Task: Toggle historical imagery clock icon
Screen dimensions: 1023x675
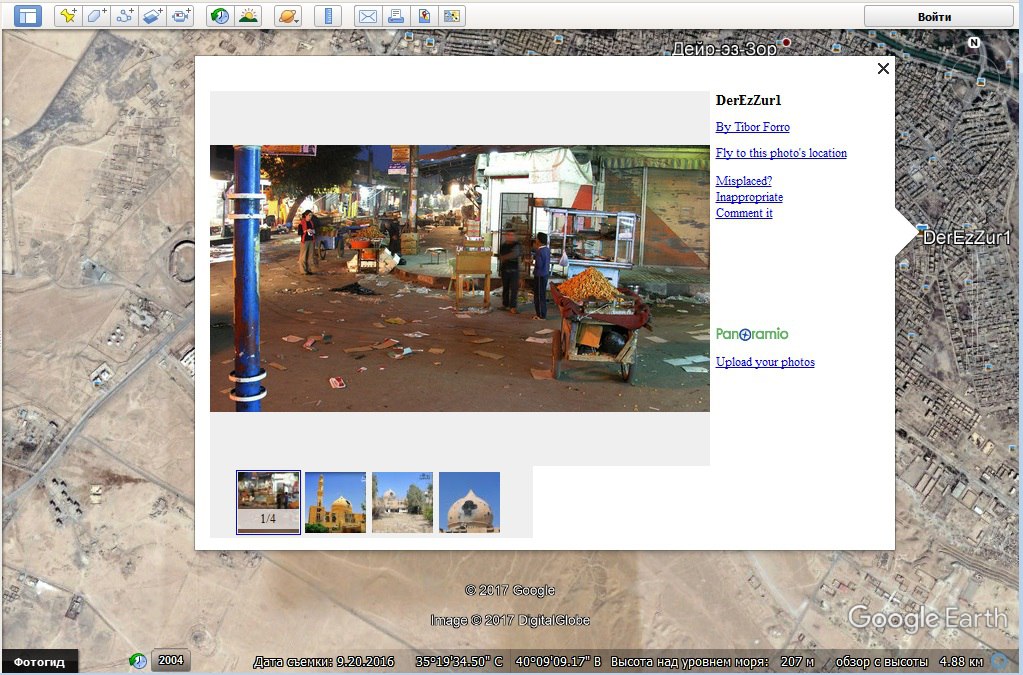Action: click(221, 16)
